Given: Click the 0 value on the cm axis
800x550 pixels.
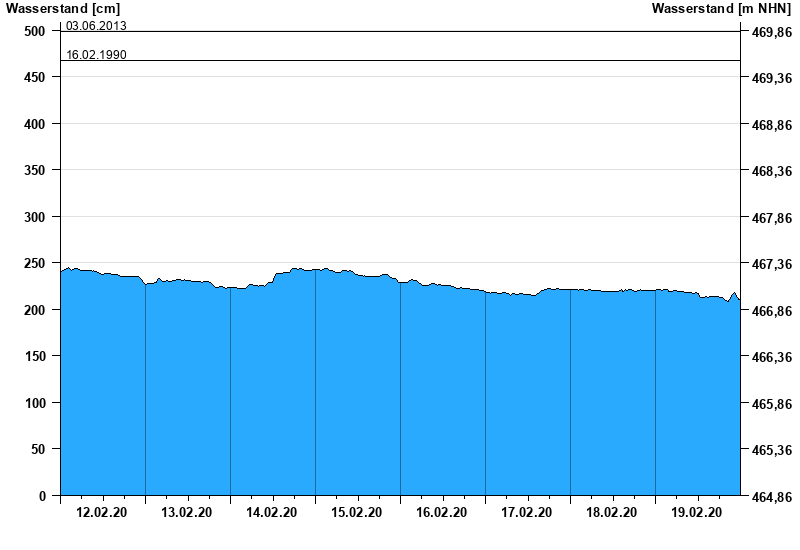Looking at the screenshot, I should 42,496.
